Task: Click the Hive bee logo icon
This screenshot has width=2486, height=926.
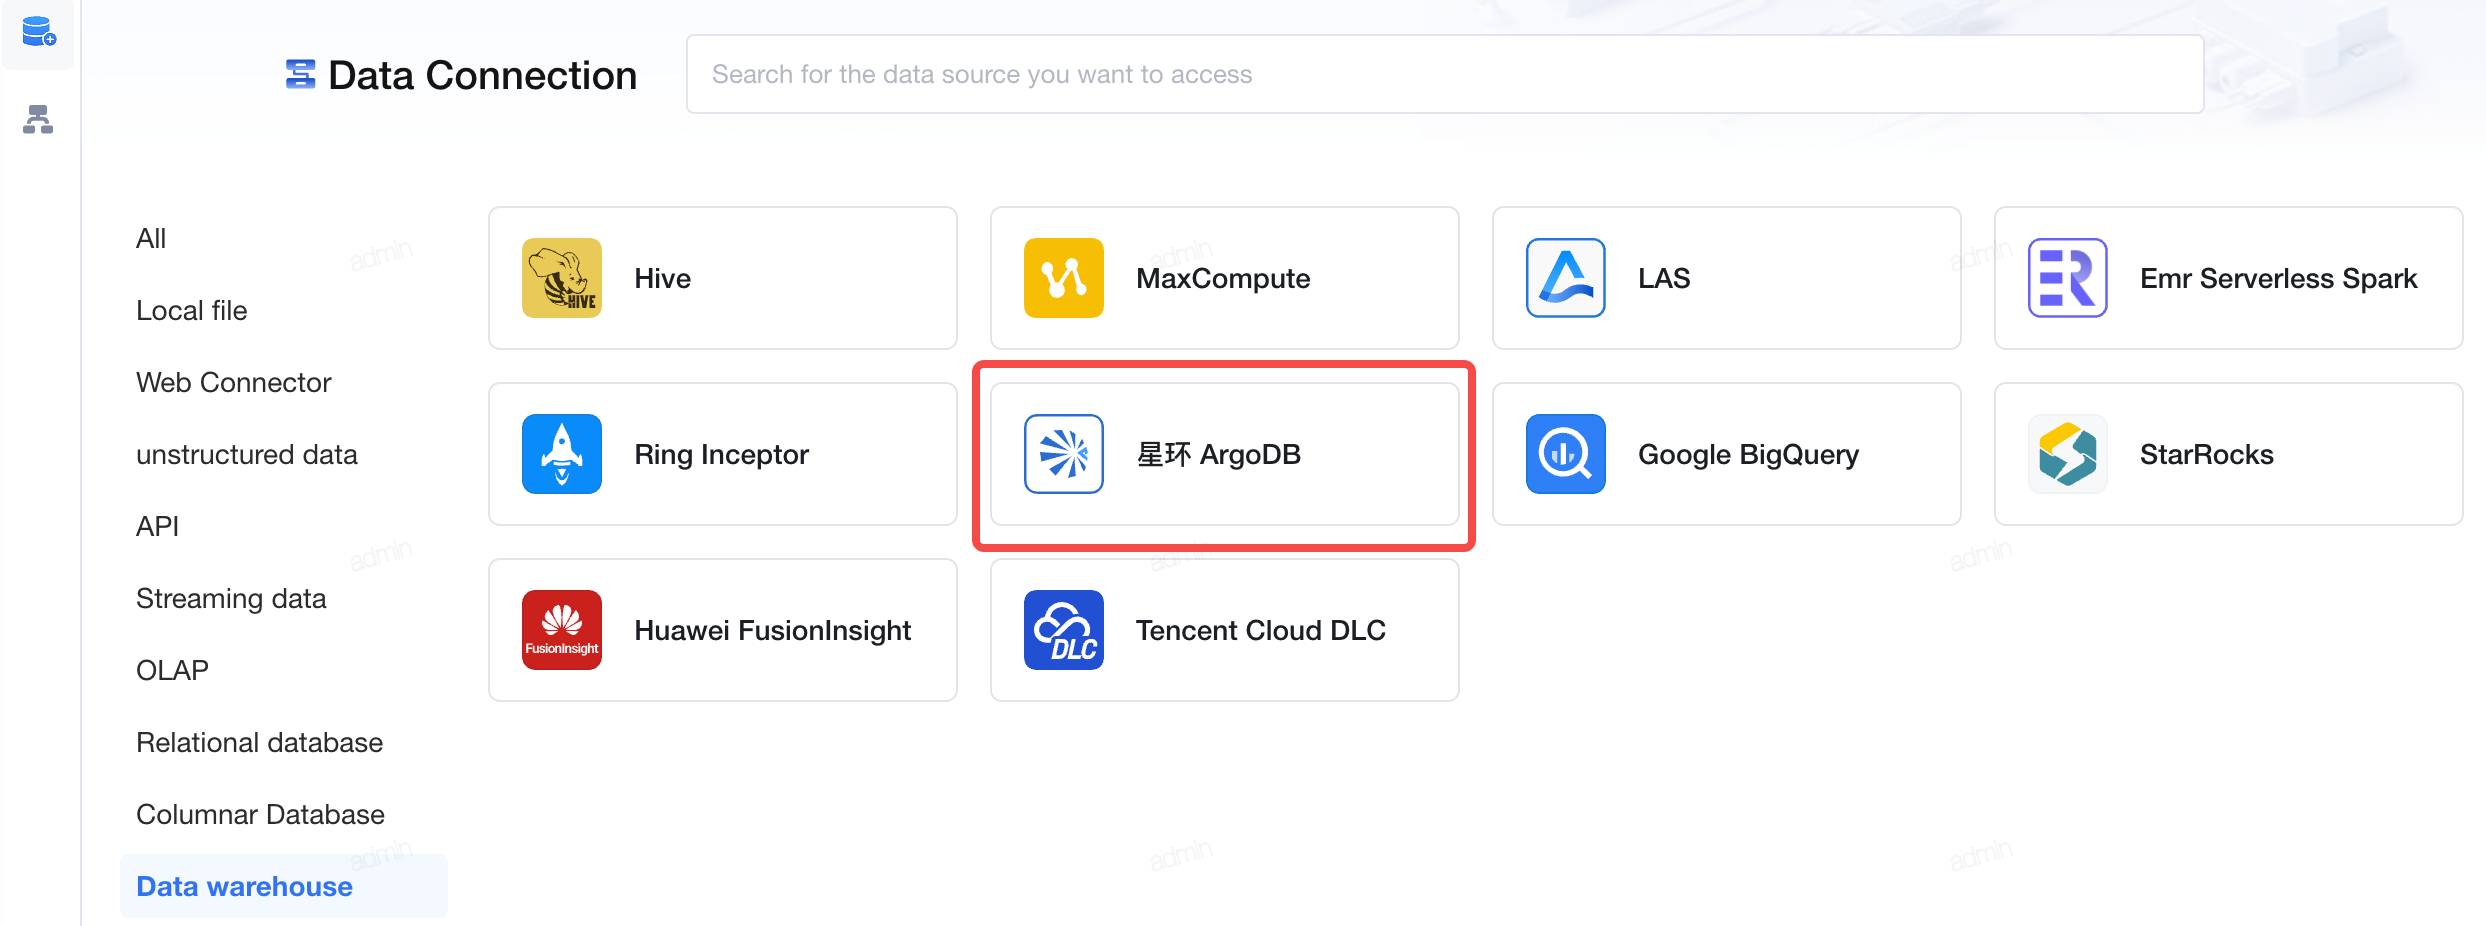Action: tap(562, 278)
